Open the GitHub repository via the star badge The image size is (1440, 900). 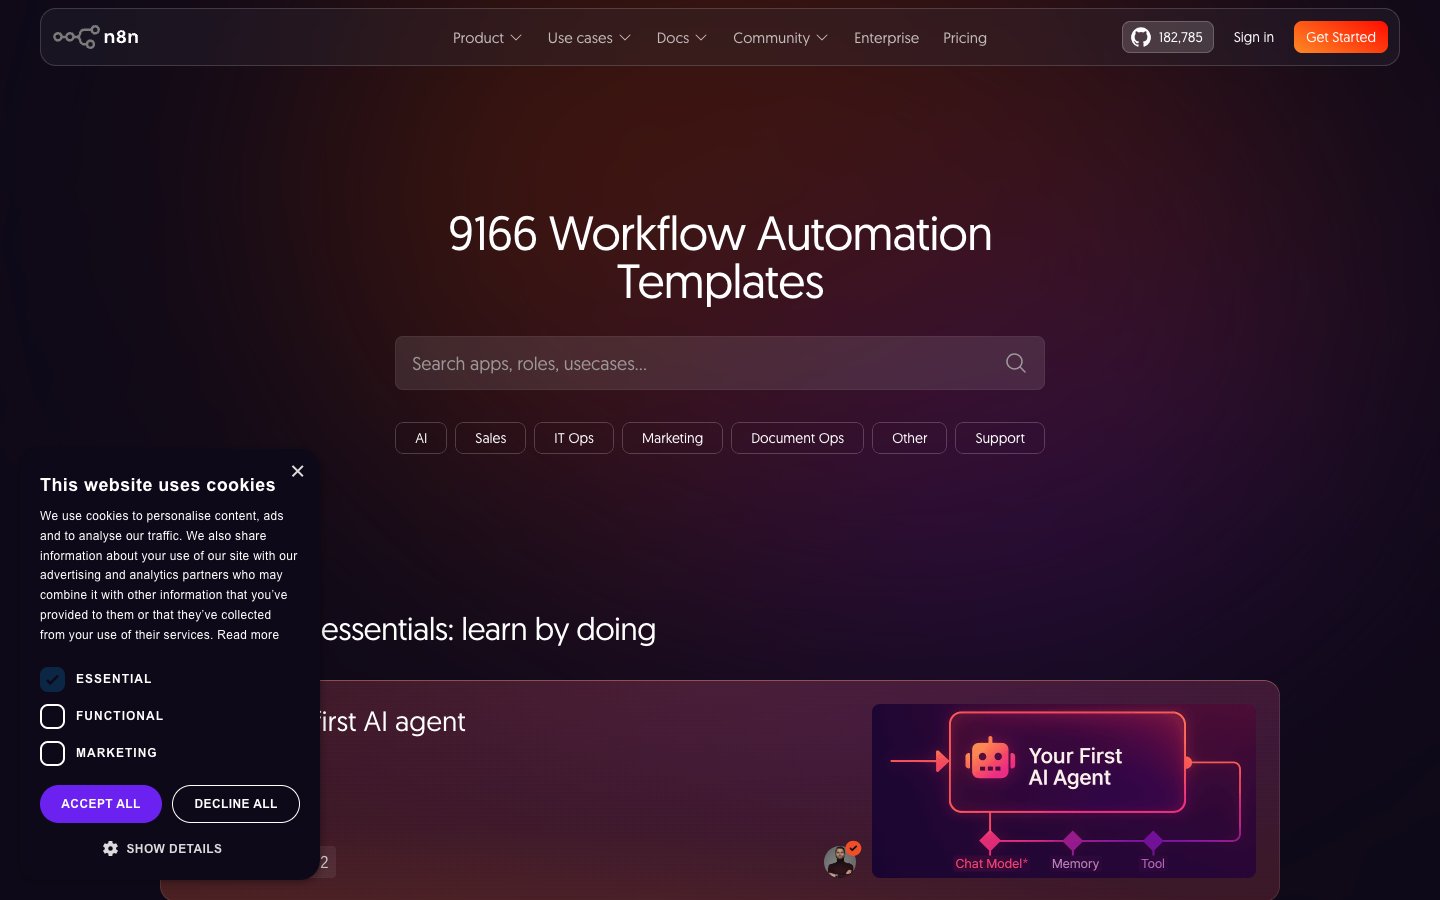click(1167, 37)
